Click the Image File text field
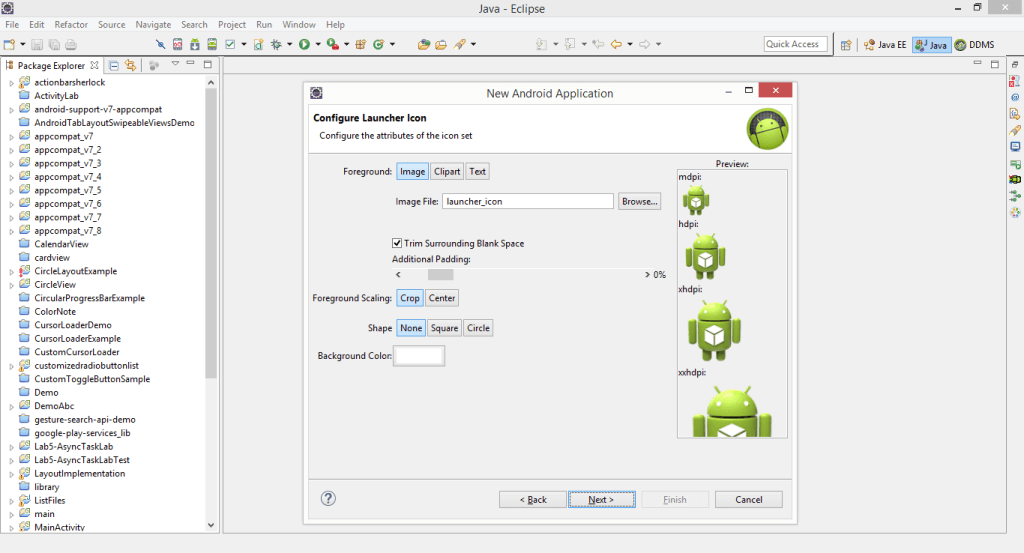The image size is (1024, 553). point(528,202)
